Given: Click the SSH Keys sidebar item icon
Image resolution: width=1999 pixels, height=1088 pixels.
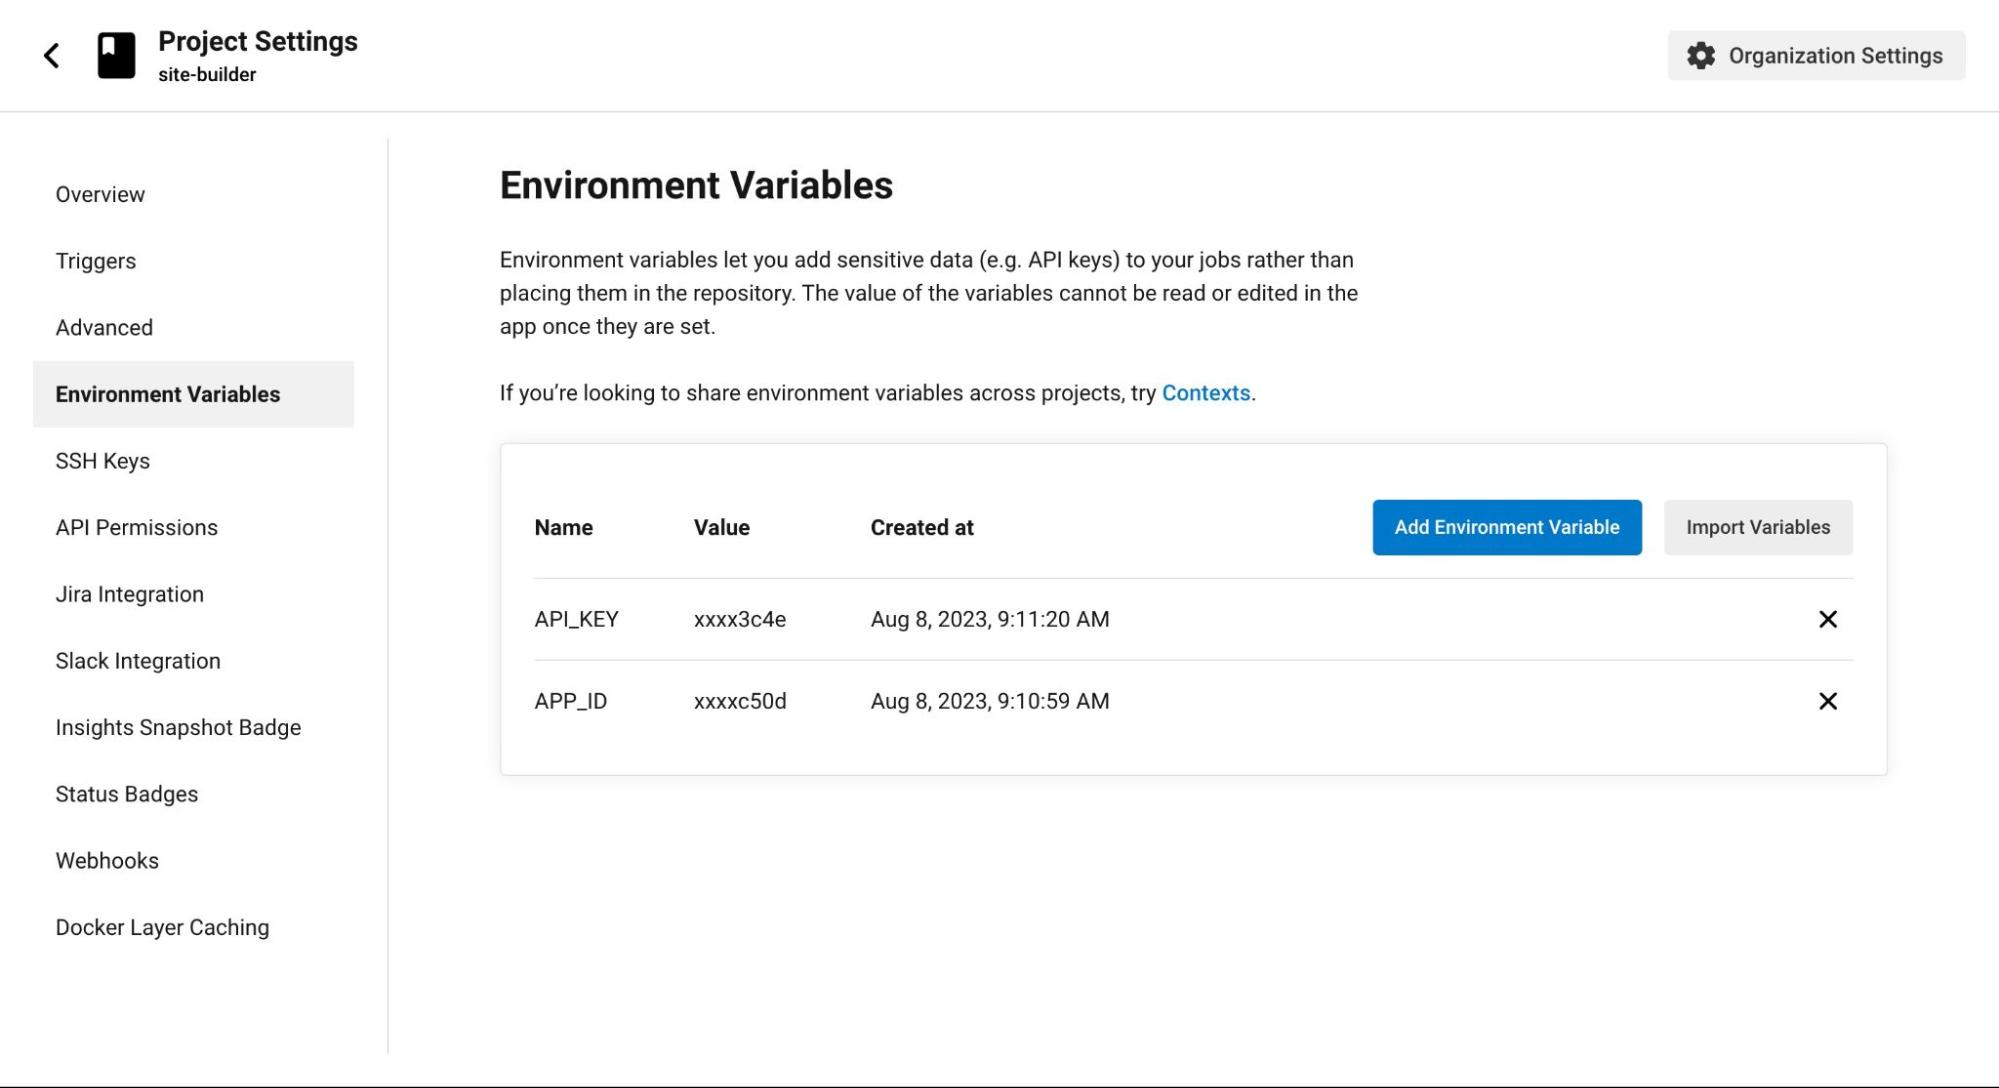Looking at the screenshot, I should (x=102, y=460).
